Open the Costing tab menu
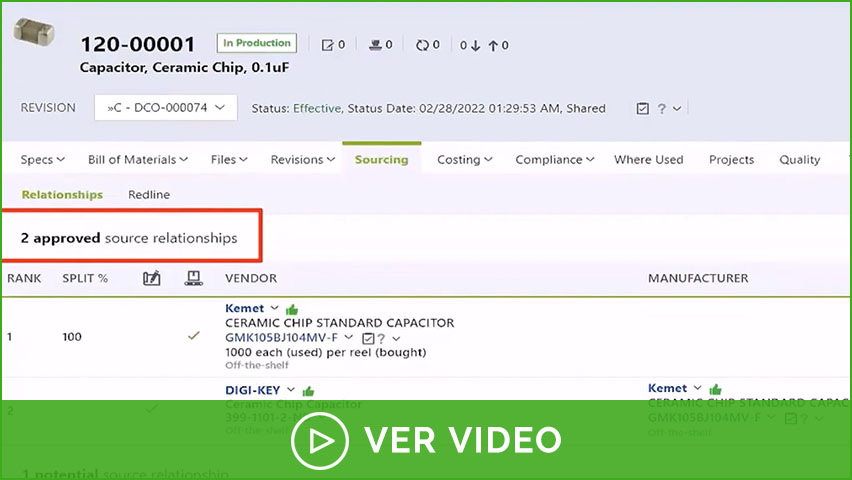This screenshot has width=852, height=480. tap(465, 160)
